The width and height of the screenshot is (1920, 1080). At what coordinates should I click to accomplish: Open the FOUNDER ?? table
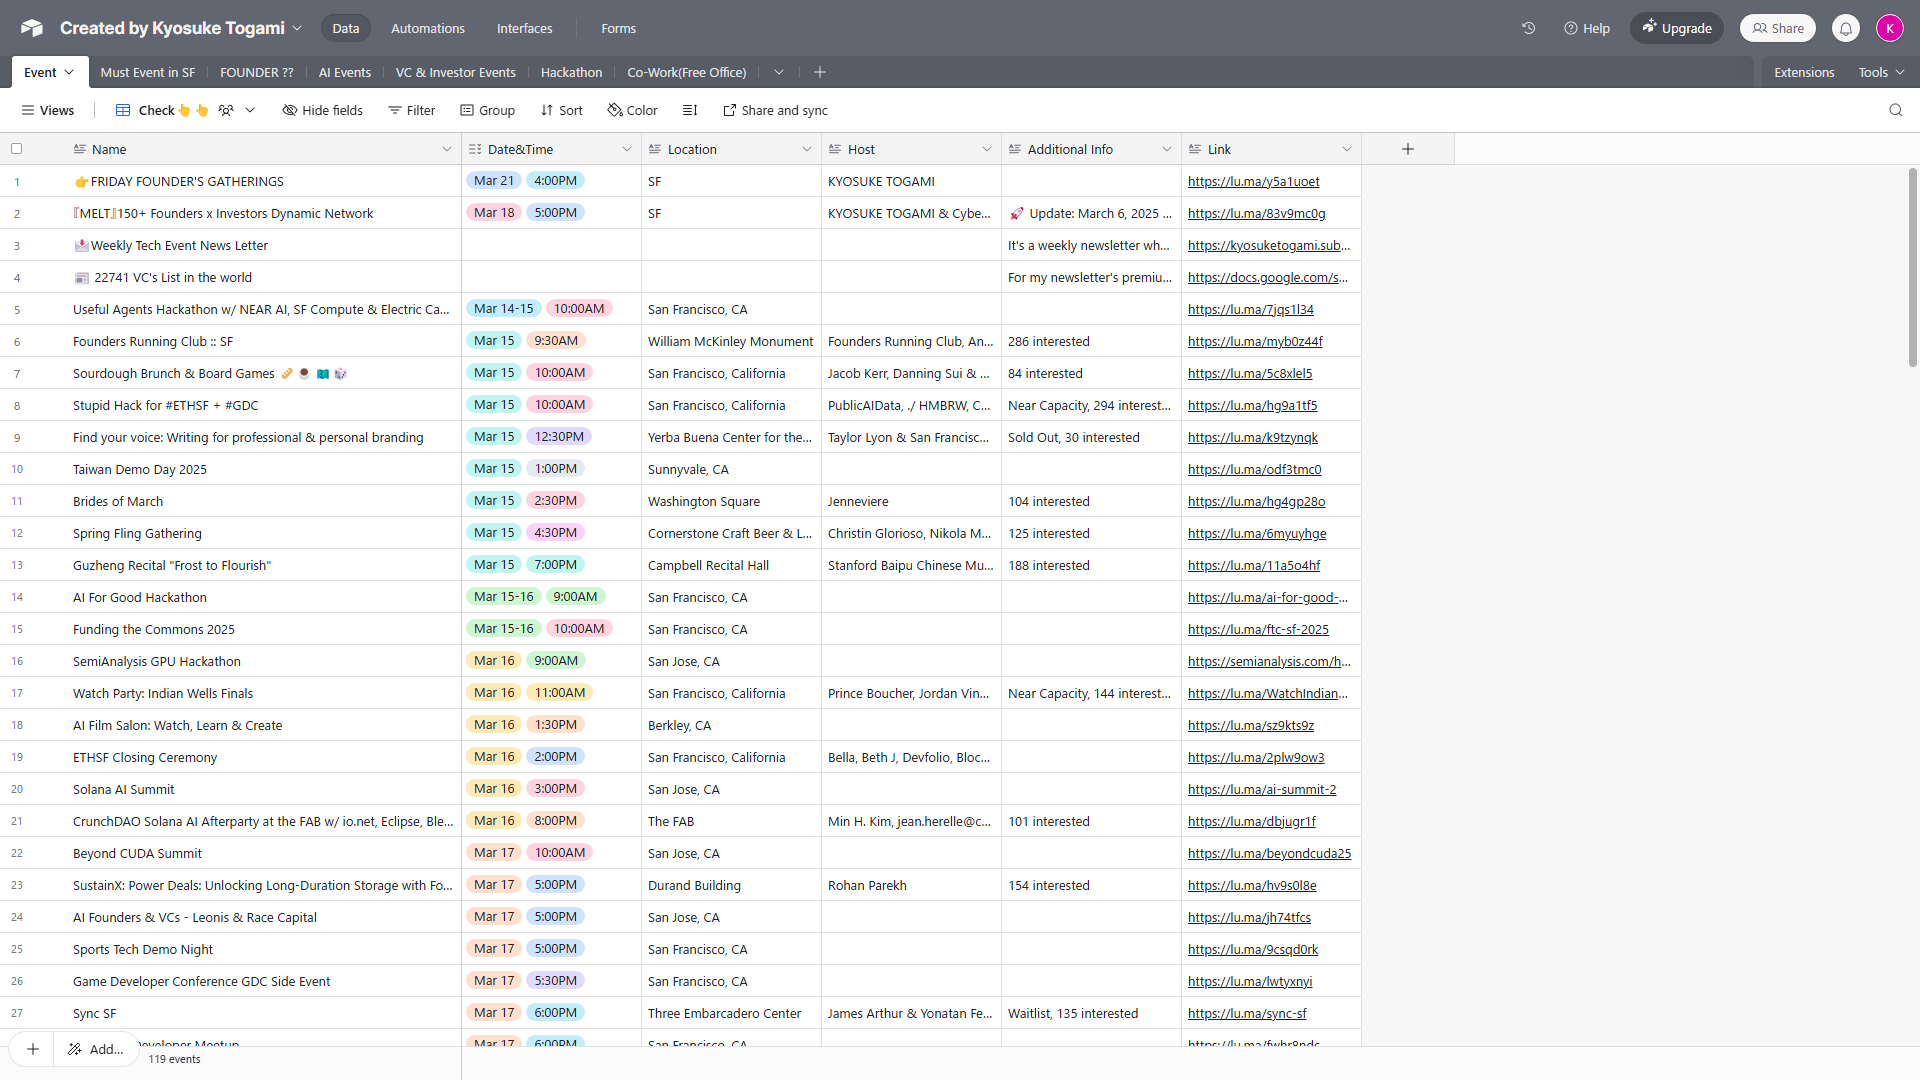click(256, 72)
